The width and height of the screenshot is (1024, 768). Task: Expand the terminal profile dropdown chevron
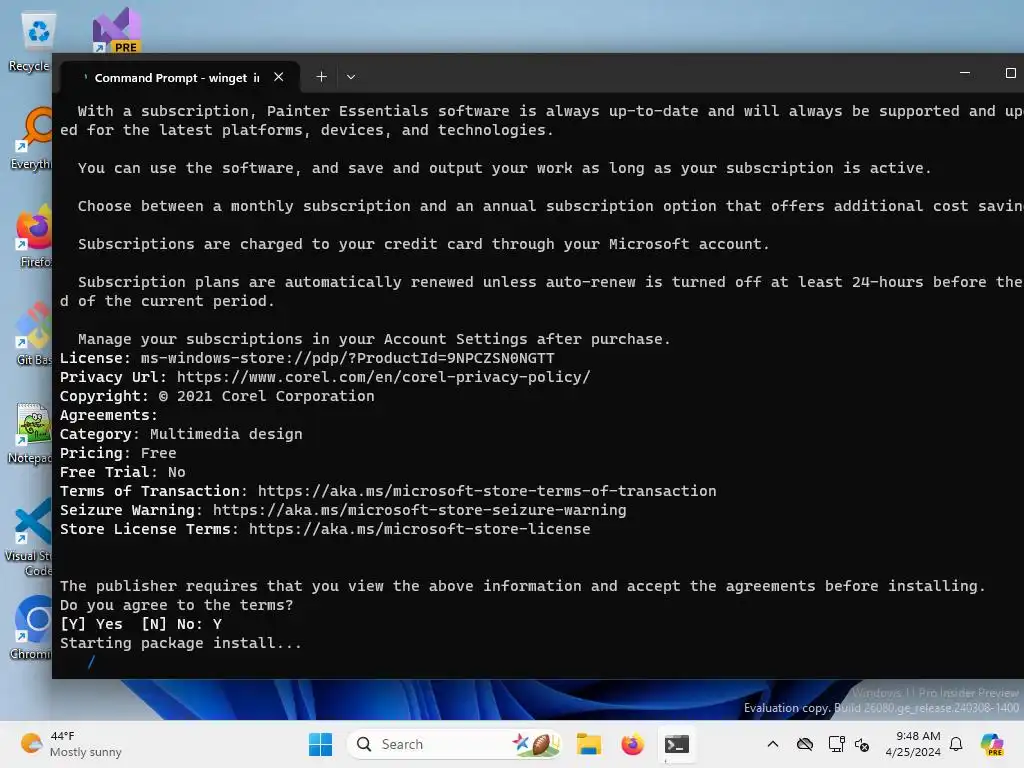[351, 77]
